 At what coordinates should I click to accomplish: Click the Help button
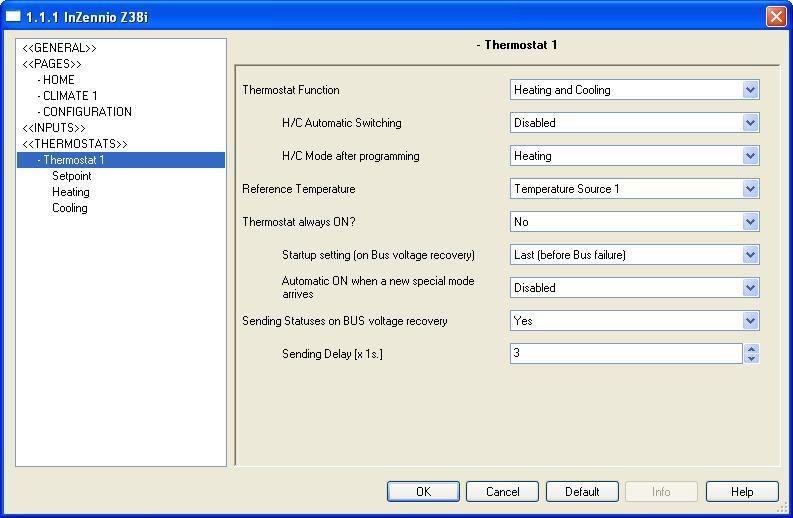pos(742,492)
